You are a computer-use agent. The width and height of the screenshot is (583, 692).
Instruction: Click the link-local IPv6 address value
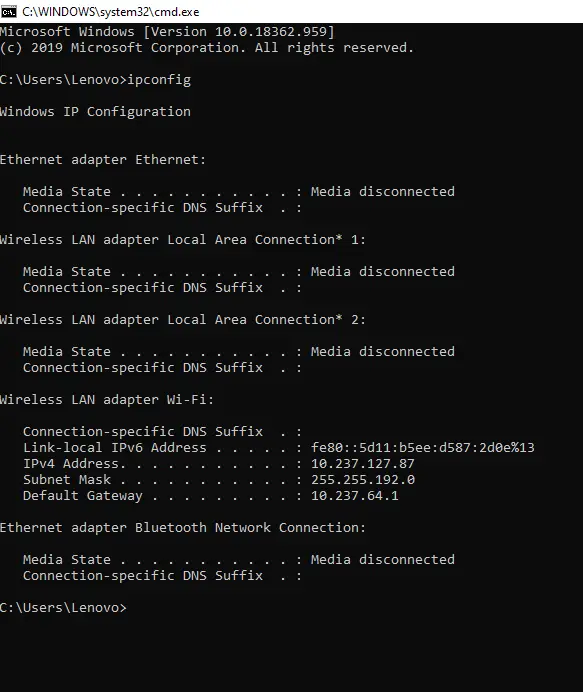[x=423, y=448]
